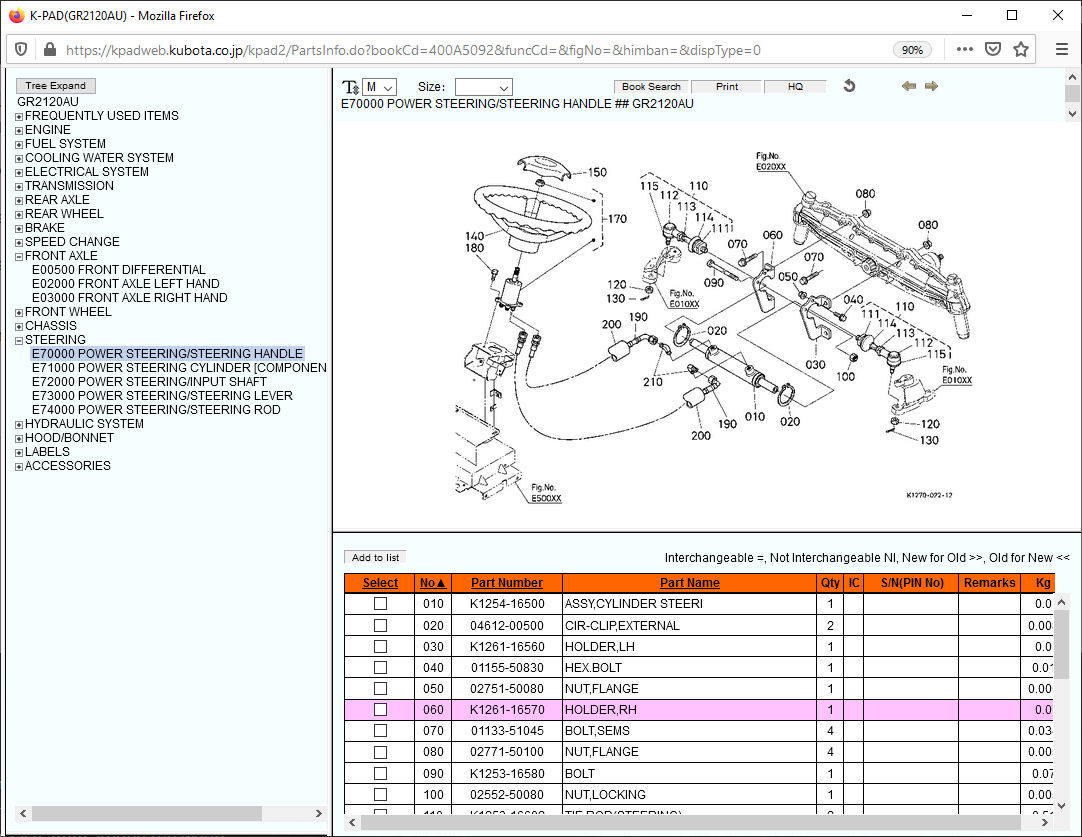Image resolution: width=1082 pixels, height=837 pixels.
Task: Click the rotate diagram icon
Action: pos(849,86)
